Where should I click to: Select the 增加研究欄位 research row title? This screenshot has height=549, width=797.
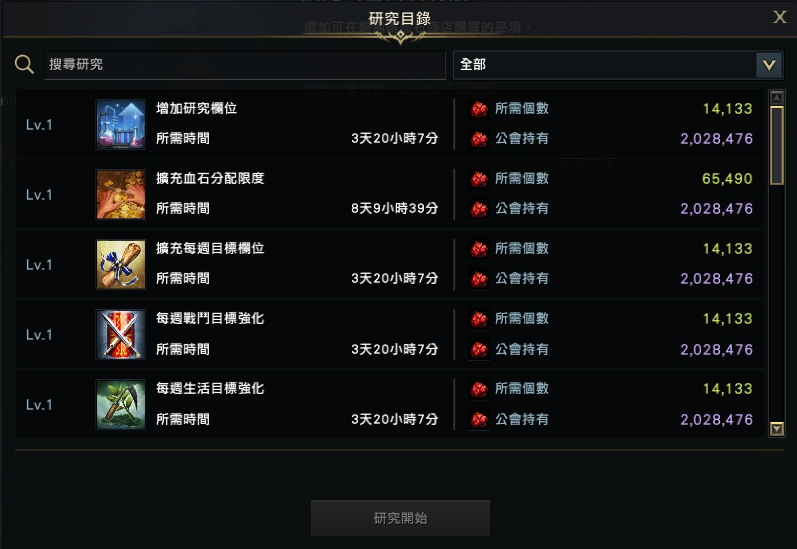tap(197, 108)
